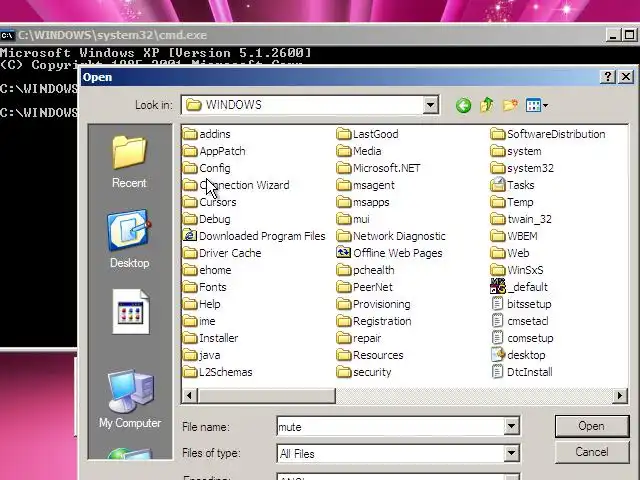Select the comsetup file
Image resolution: width=640 pixels, height=480 pixels.
(522, 338)
